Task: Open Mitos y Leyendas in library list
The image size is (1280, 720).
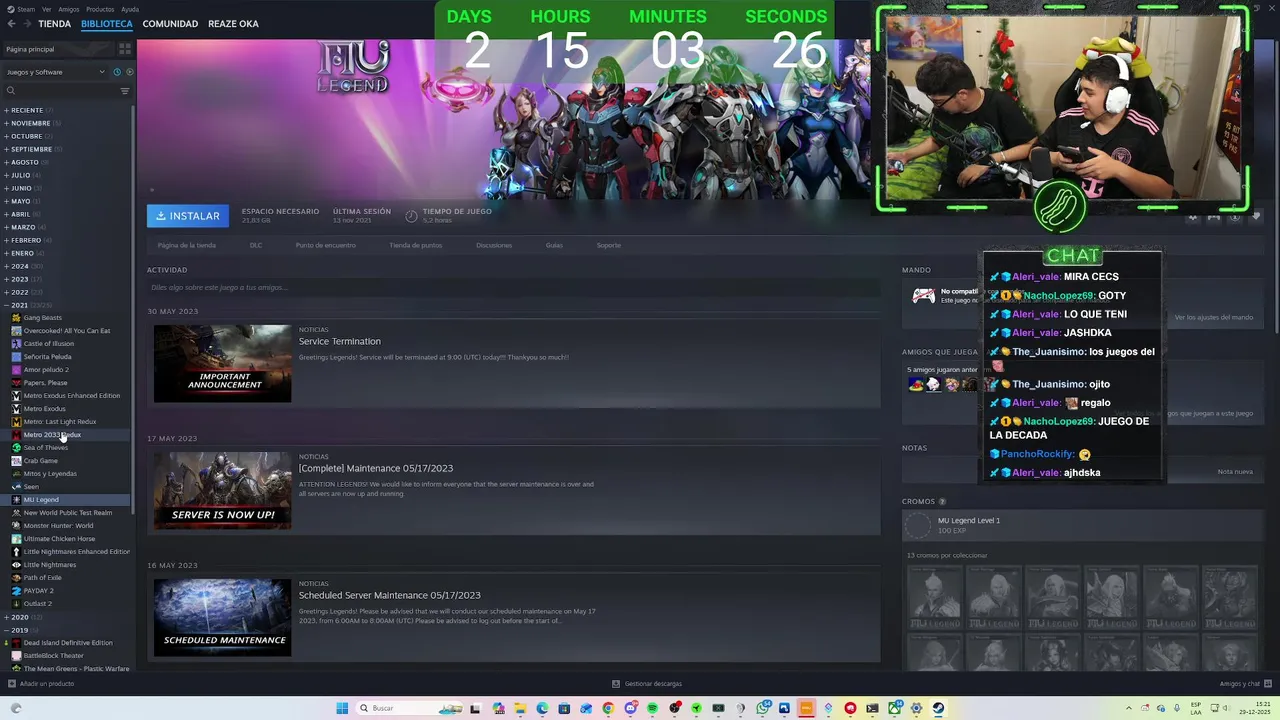Action: (x=50, y=474)
